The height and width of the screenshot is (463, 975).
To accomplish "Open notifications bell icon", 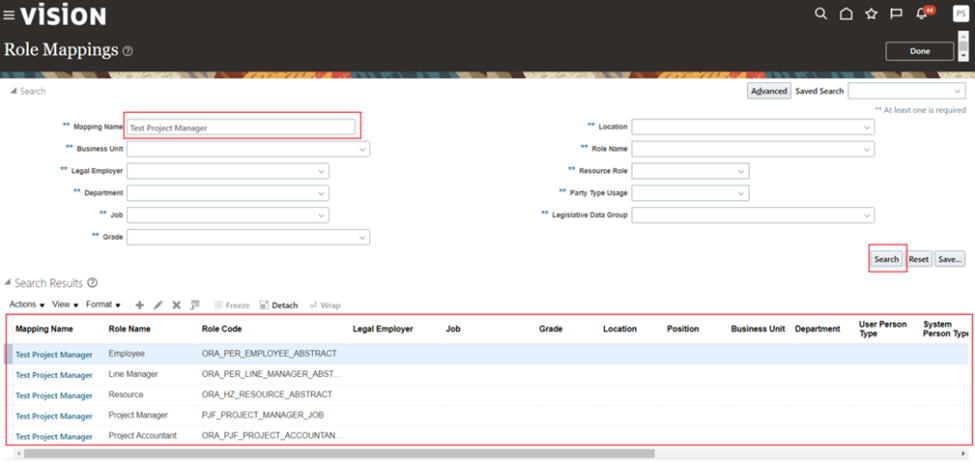I will pyautogui.click(x=921, y=14).
